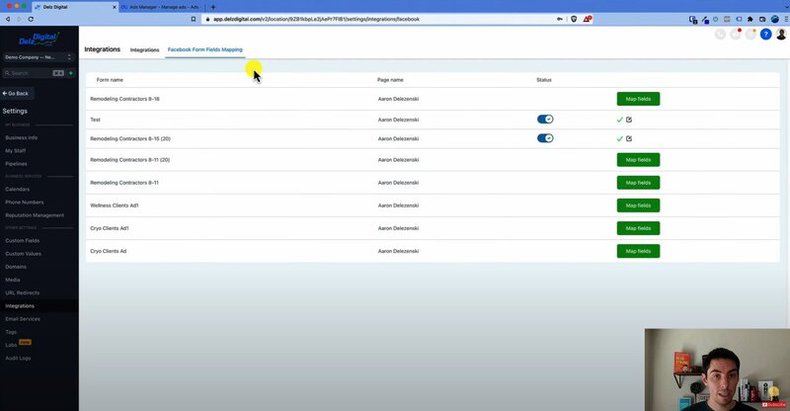Map fields for Cryo Clients Ad
790x411 pixels.
[638, 251]
